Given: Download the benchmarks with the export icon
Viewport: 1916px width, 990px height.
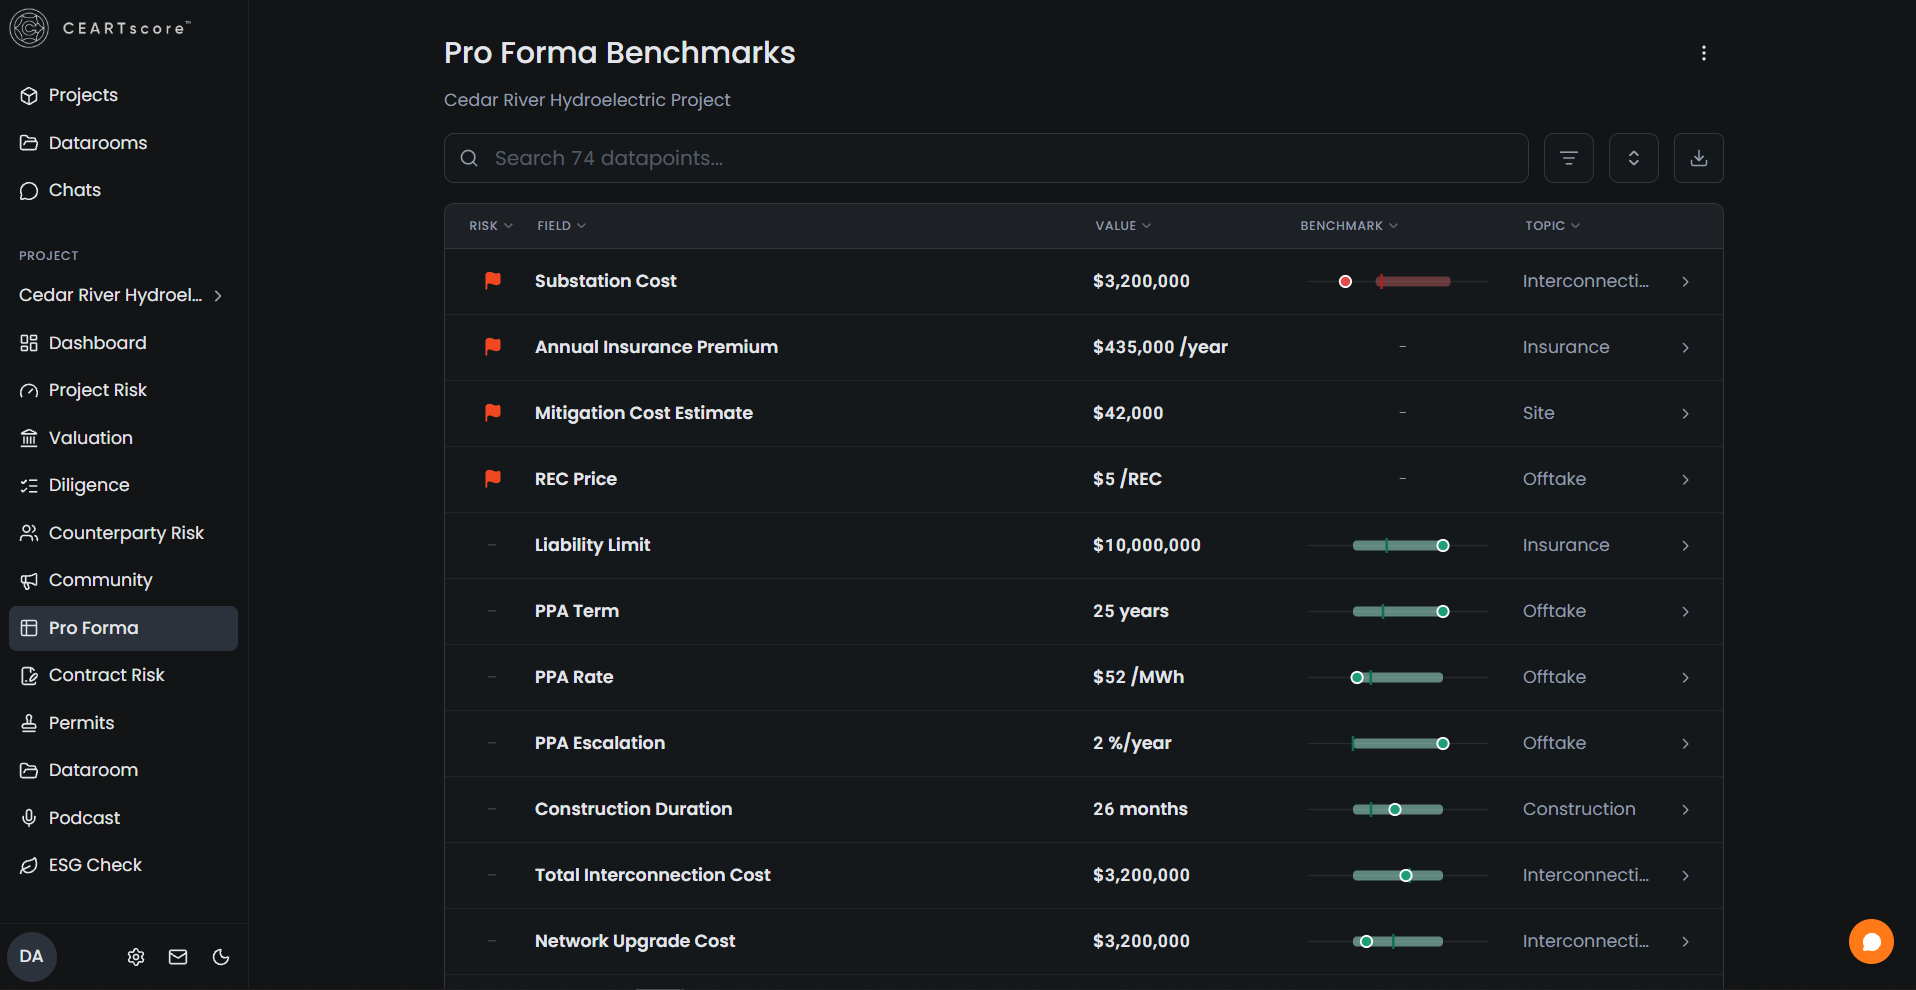Looking at the screenshot, I should tap(1699, 158).
